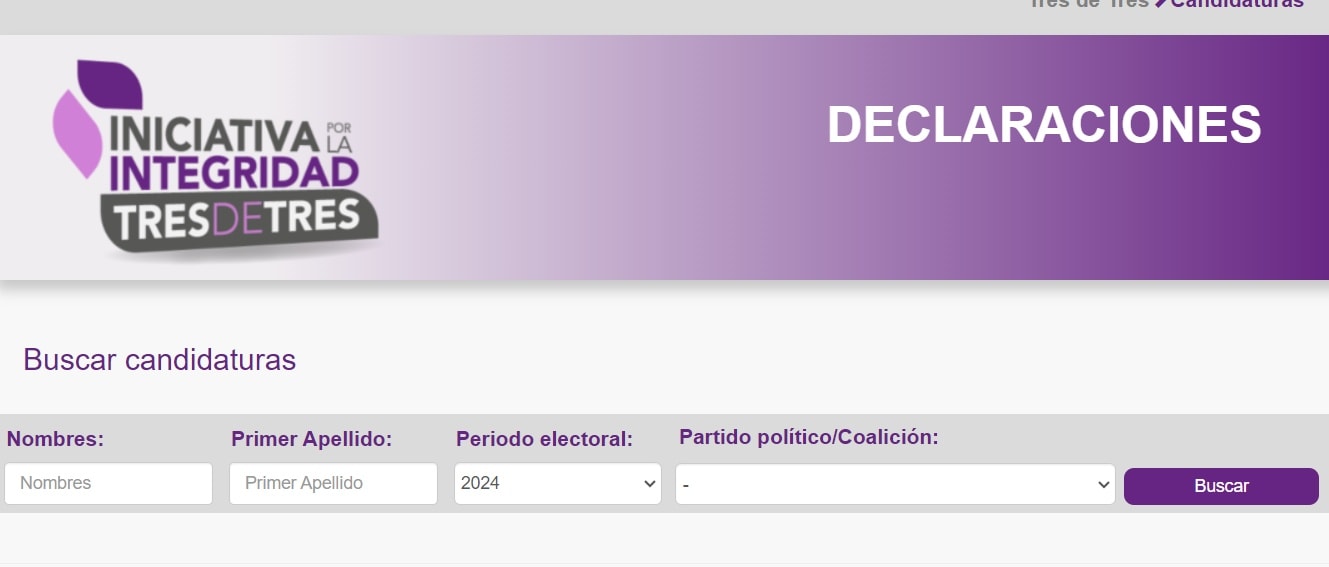Click the breadcrumb separator arrow before Candidaturas

[1161, 3]
